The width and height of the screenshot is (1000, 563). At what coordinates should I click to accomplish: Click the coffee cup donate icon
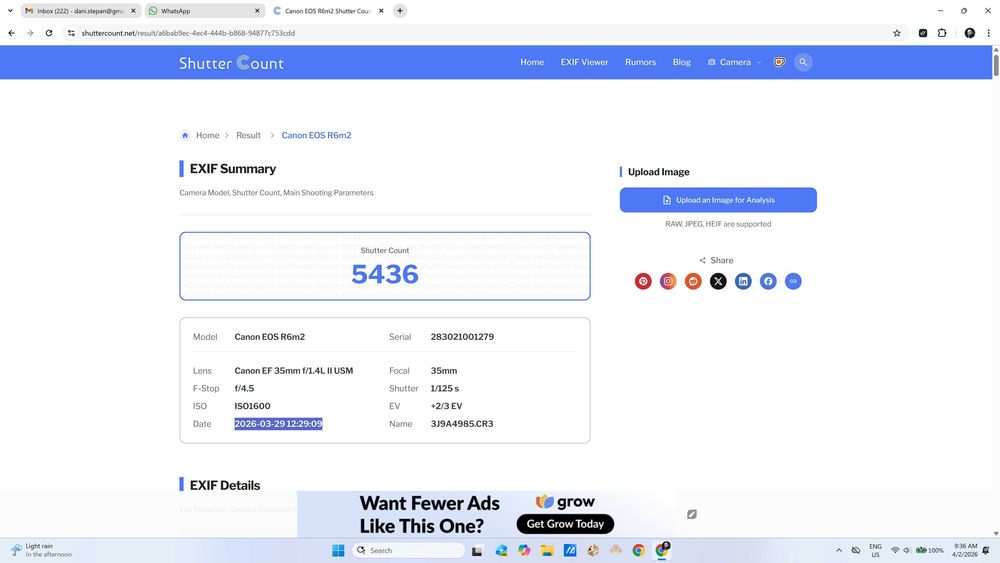(779, 62)
